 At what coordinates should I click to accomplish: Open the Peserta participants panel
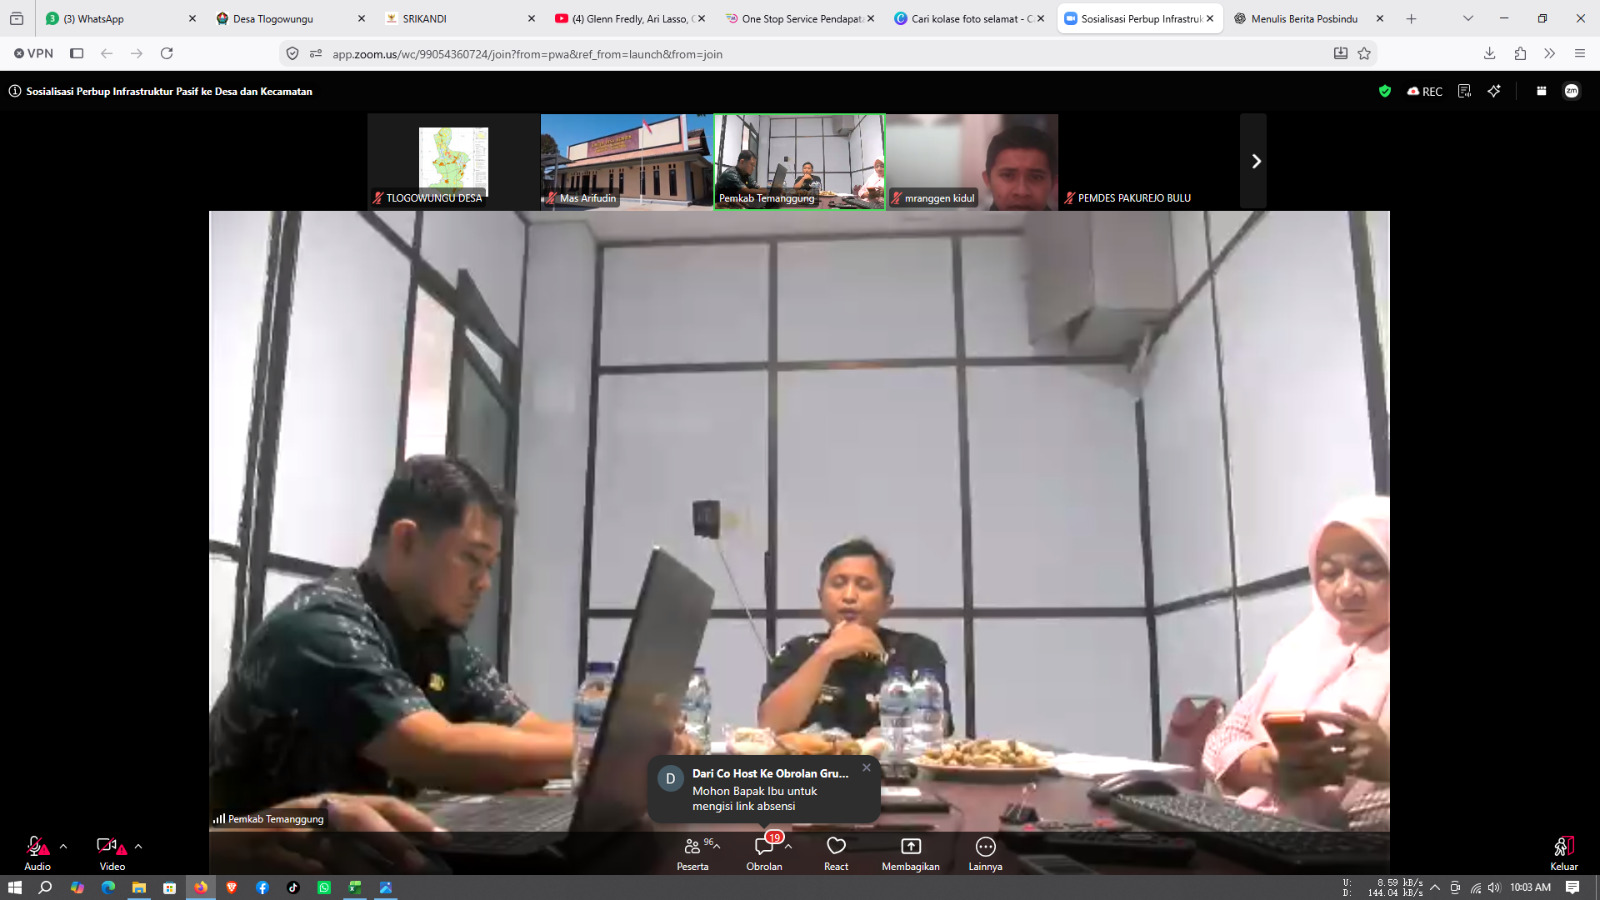pos(692,853)
